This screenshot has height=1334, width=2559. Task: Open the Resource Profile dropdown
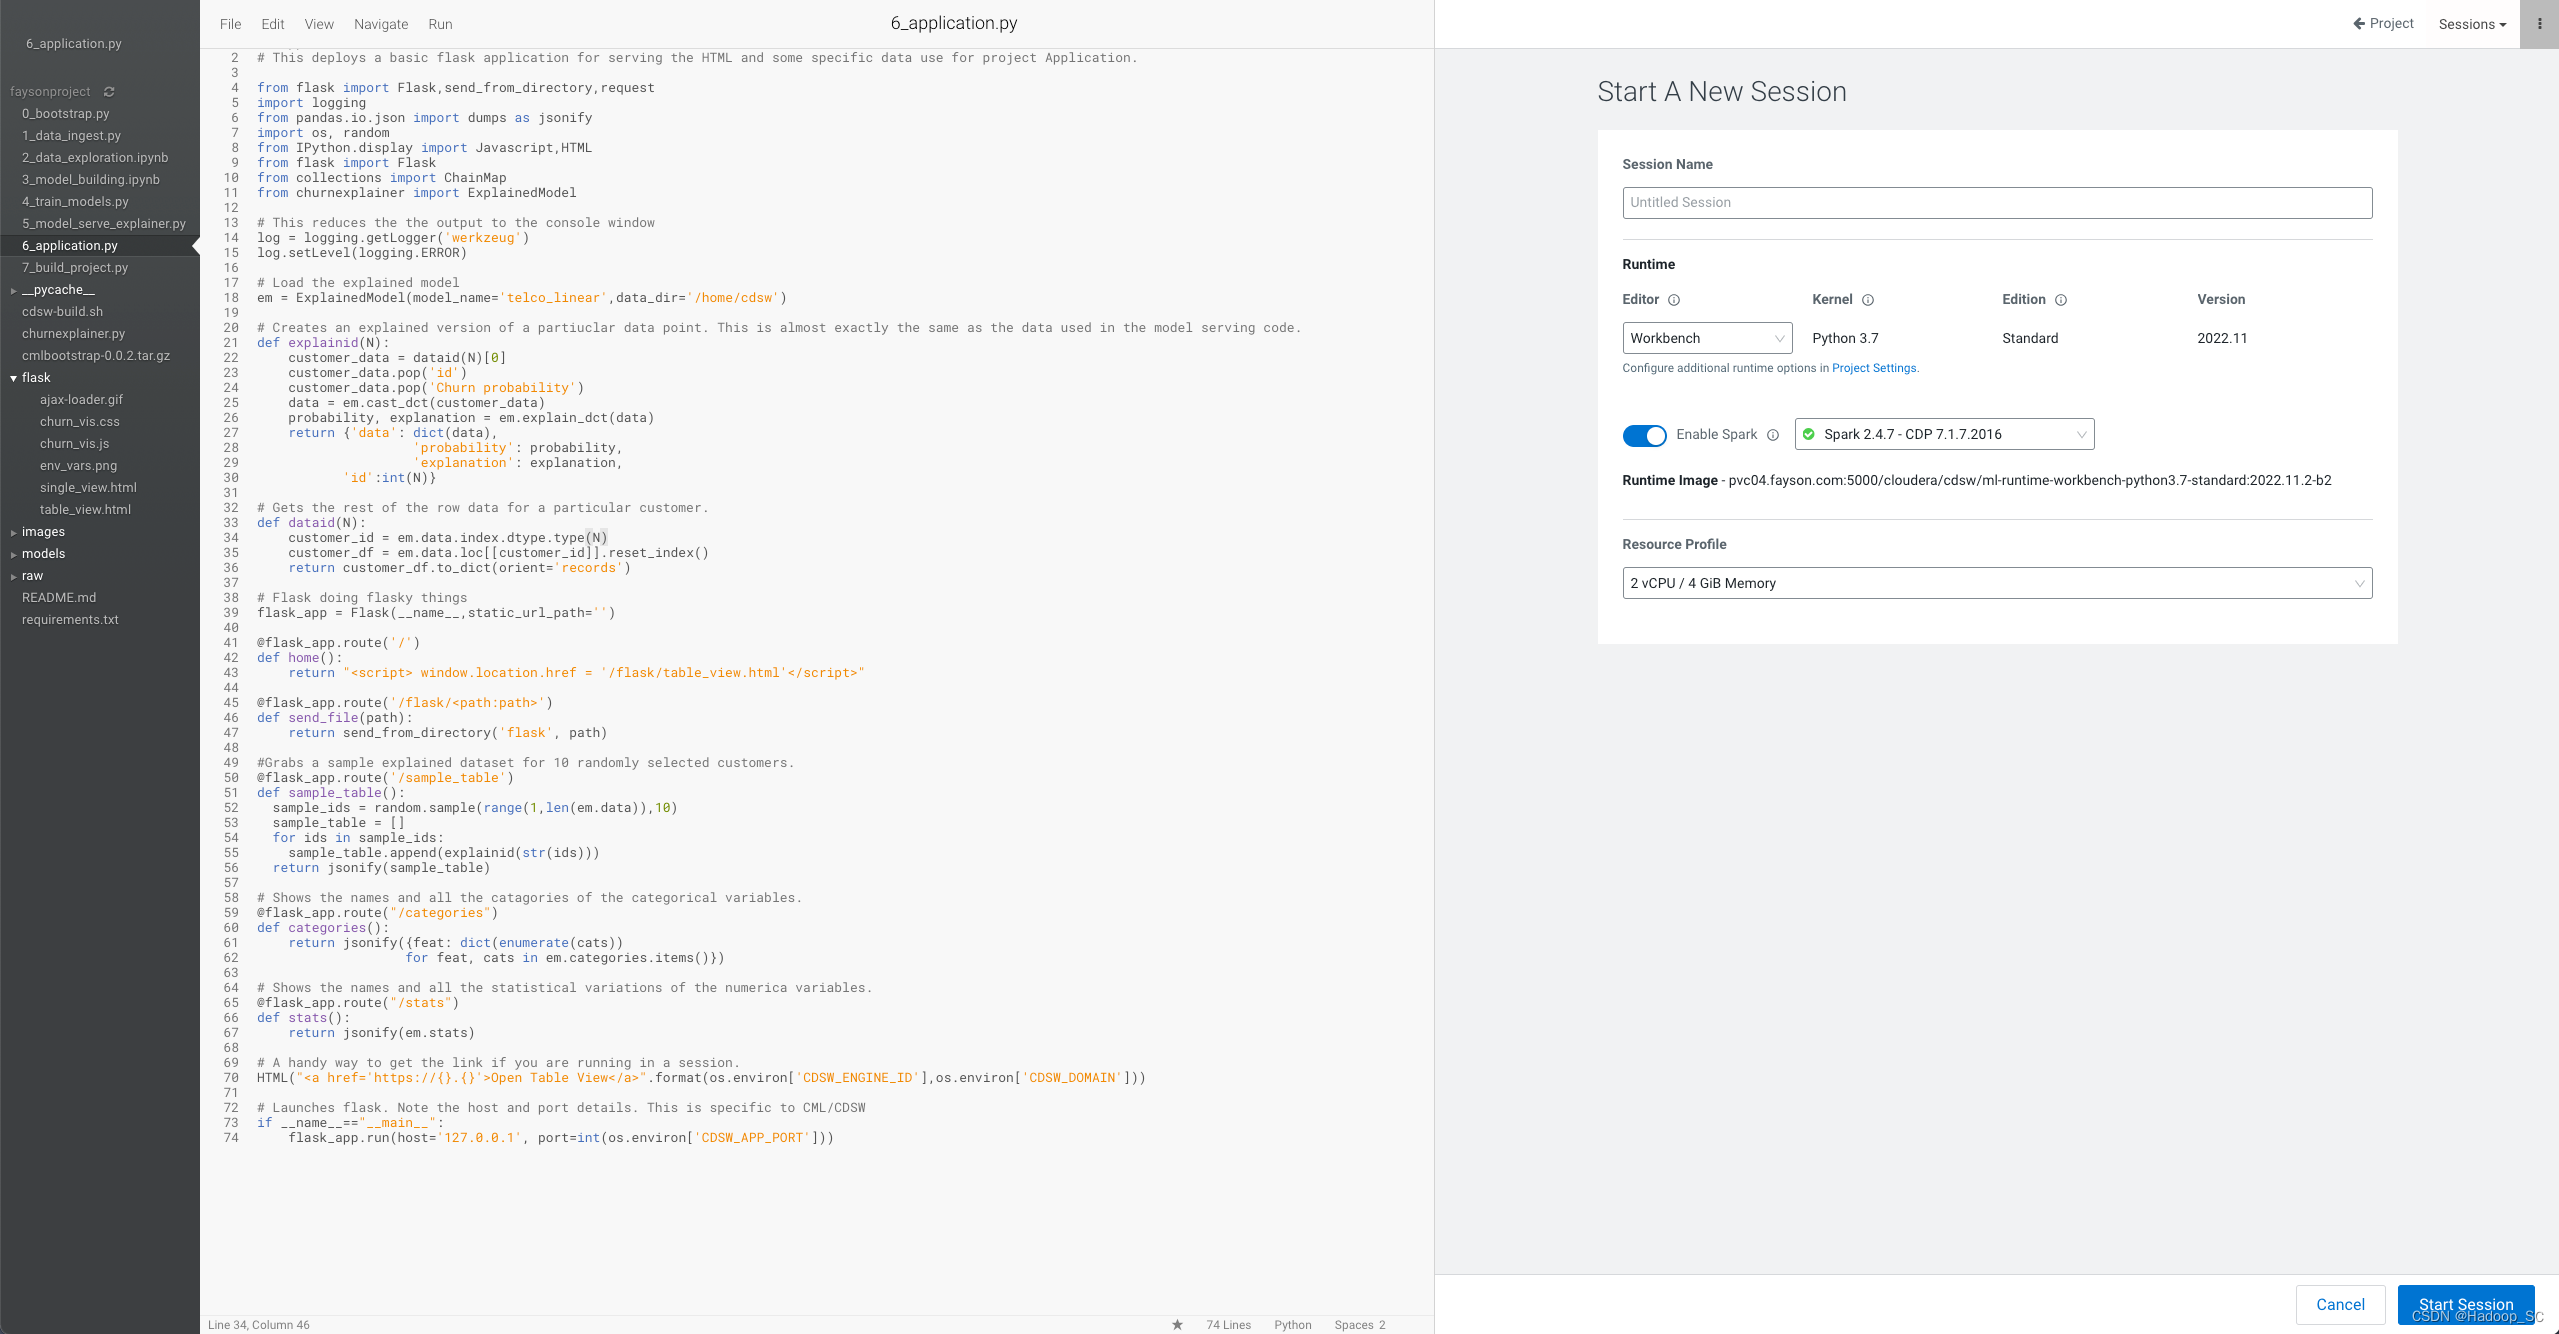(x=1996, y=583)
